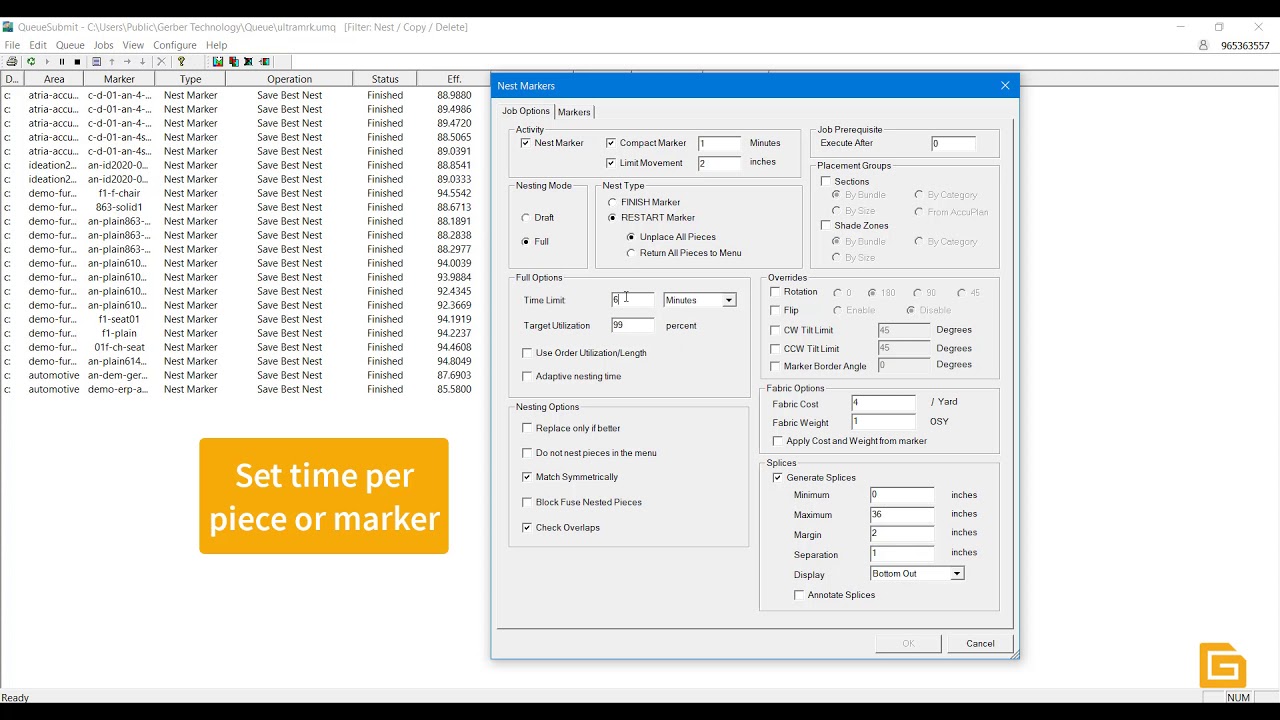The height and width of the screenshot is (720, 1280).
Task: Click the Time Limit input field
Action: (x=632, y=300)
